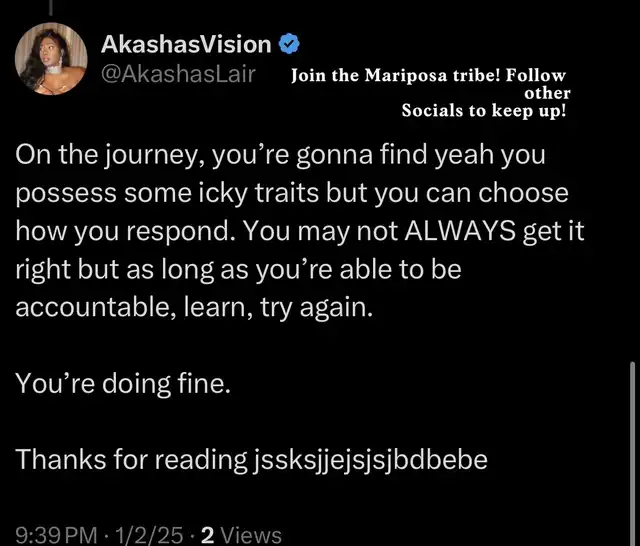Click the lone word "other" in overlay
Viewport: 640px width, 546px height.
tap(547, 93)
